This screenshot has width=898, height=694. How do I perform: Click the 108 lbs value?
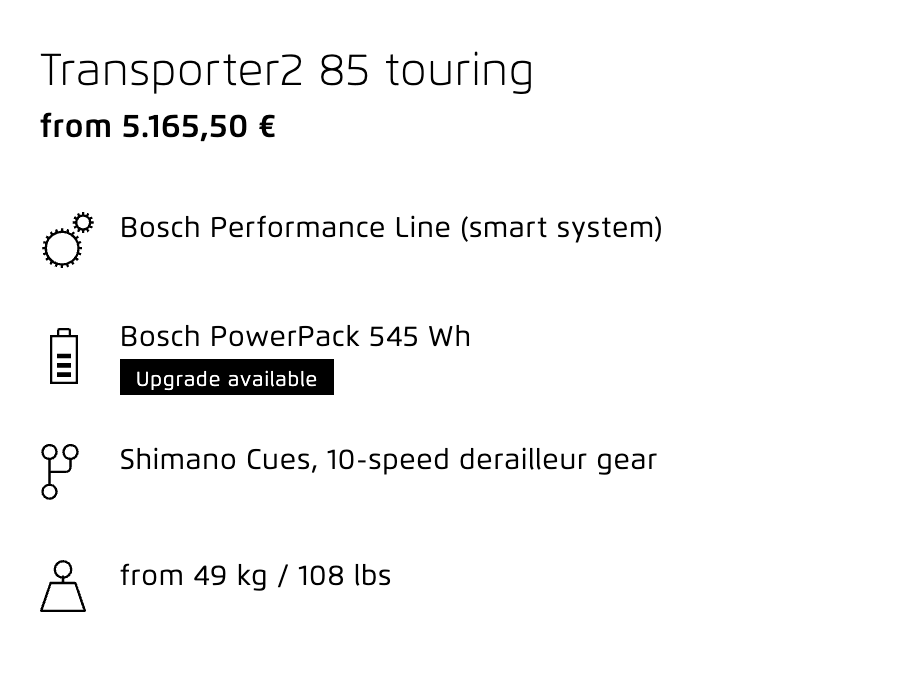(x=345, y=575)
